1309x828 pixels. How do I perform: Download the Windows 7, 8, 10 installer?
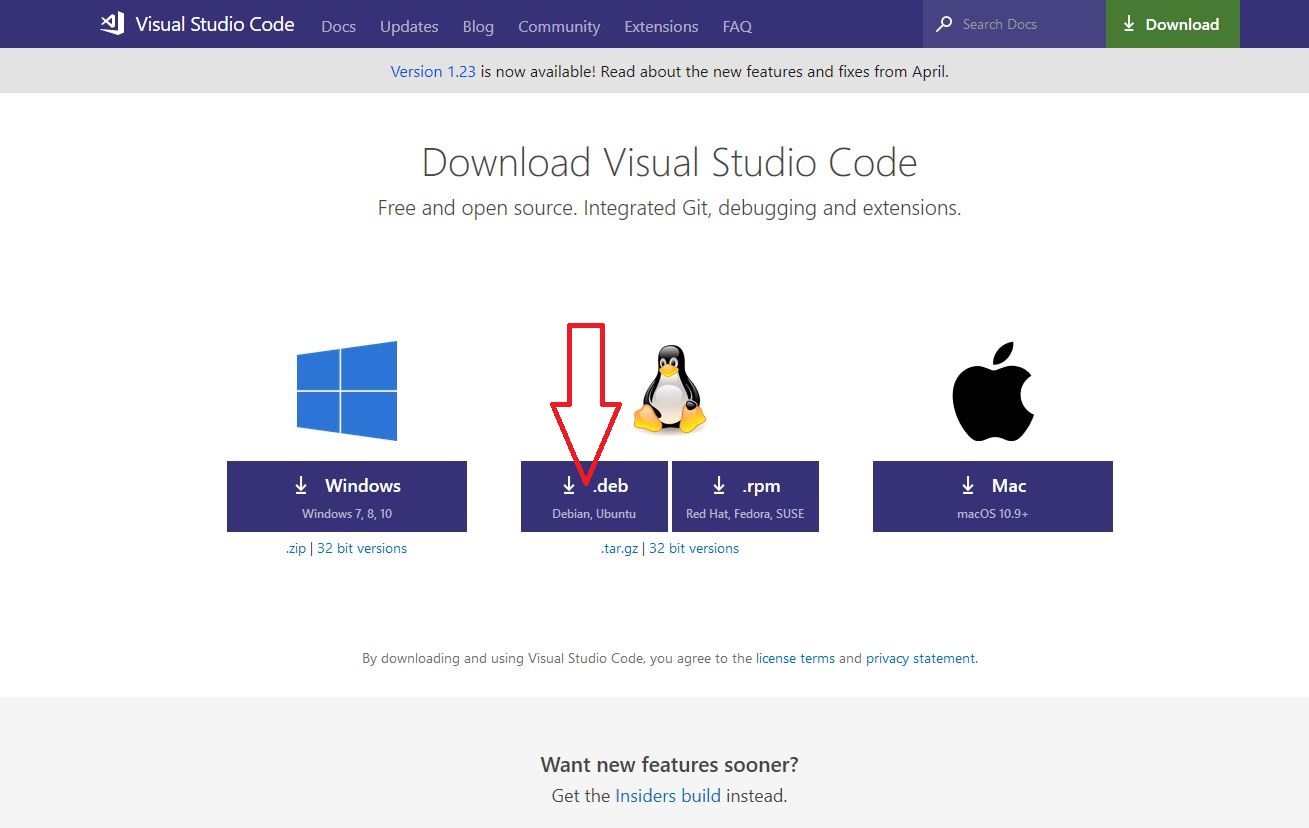tap(347, 496)
